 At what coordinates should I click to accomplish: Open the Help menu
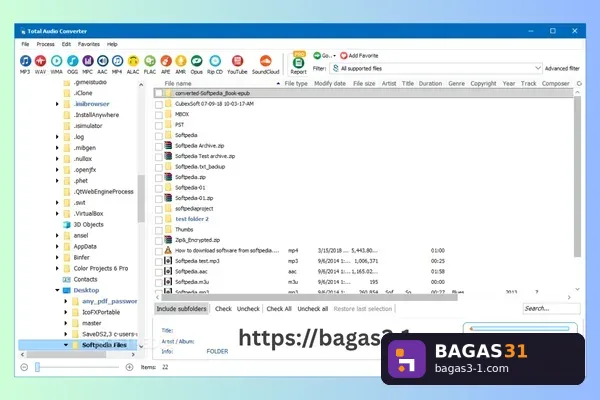point(112,44)
